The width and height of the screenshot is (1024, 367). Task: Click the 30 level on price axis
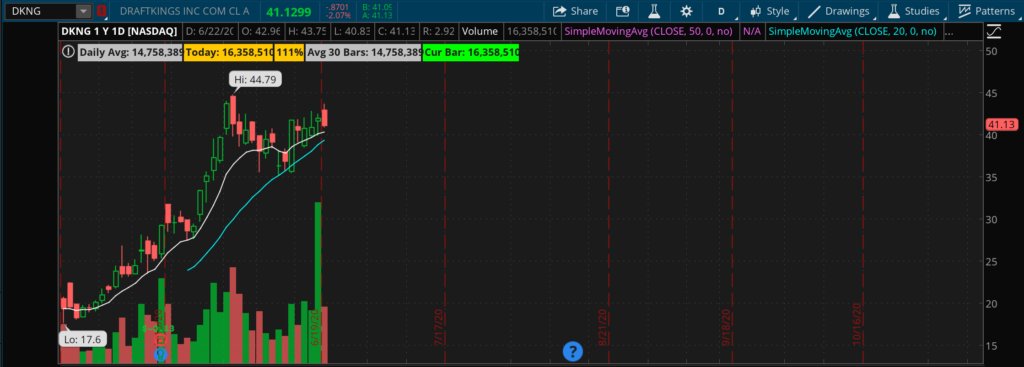pyautogui.click(x=991, y=219)
